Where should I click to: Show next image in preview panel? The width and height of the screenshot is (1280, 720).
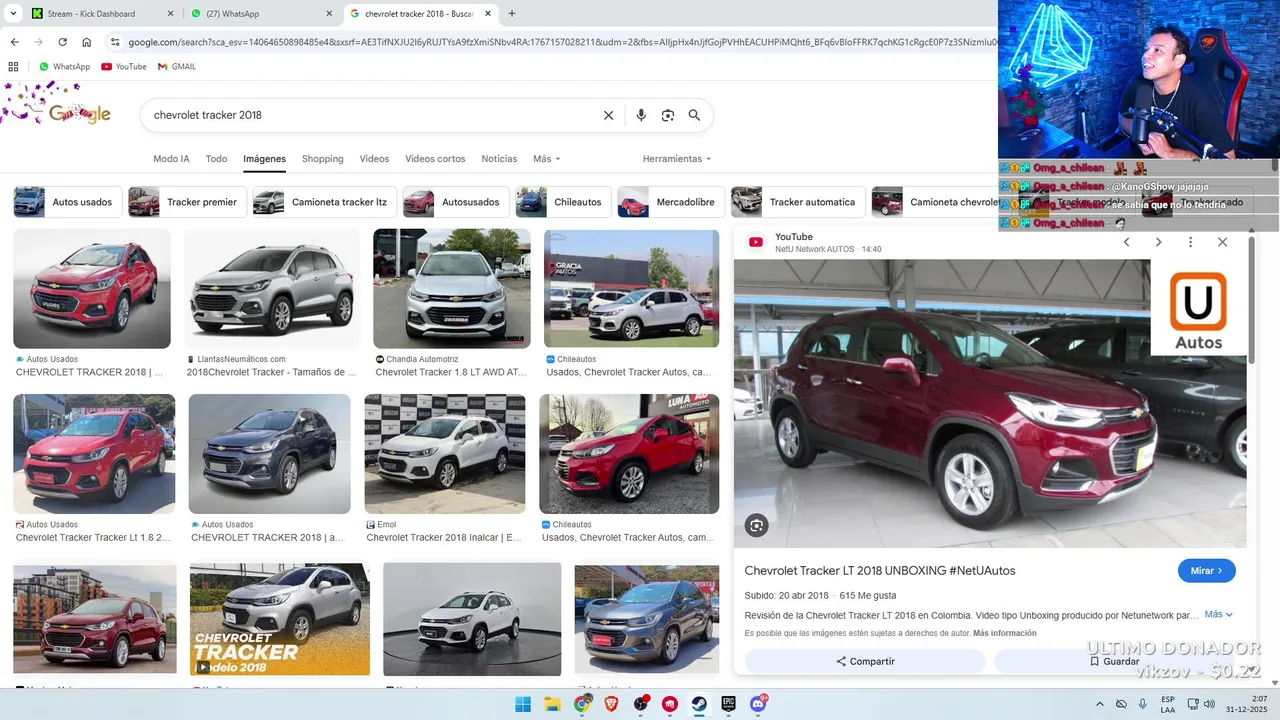click(1158, 242)
